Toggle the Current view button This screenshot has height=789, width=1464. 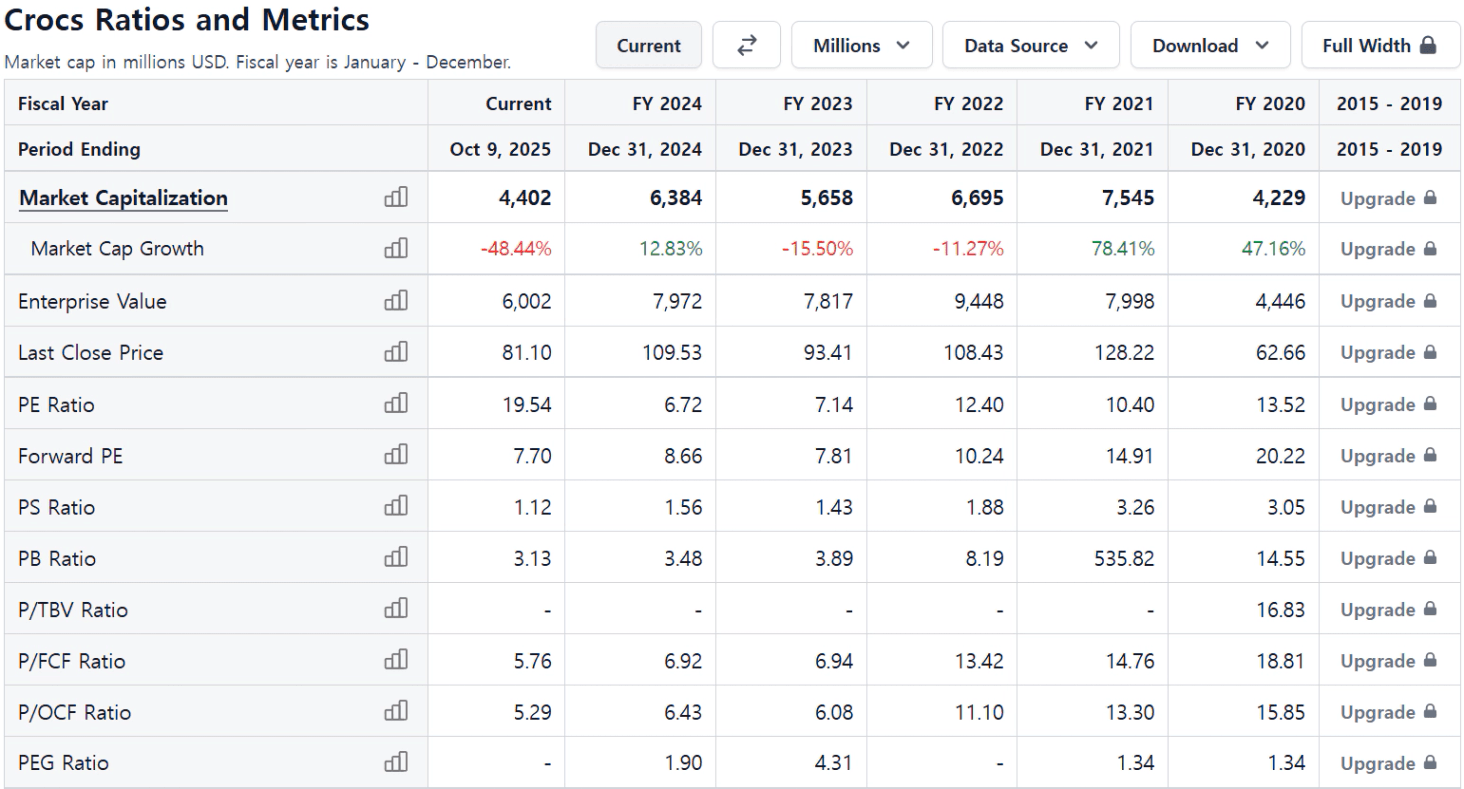pos(648,45)
